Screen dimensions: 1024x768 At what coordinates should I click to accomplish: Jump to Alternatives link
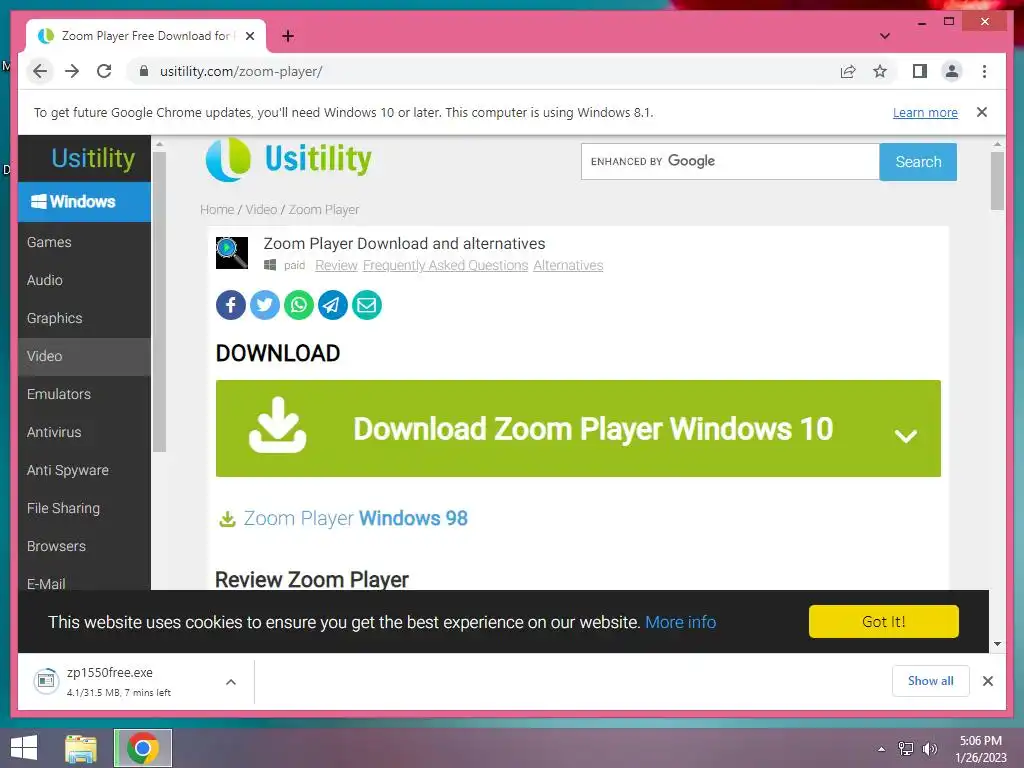point(568,265)
